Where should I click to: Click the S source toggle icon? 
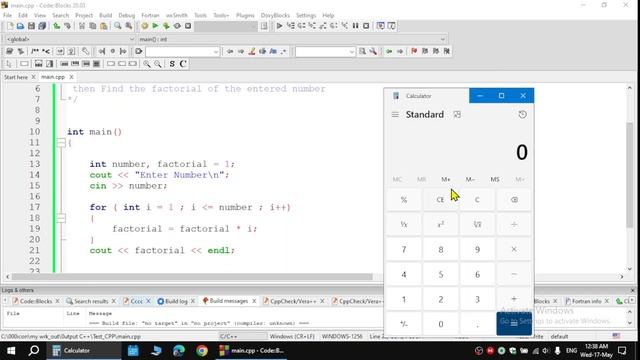click(172, 64)
